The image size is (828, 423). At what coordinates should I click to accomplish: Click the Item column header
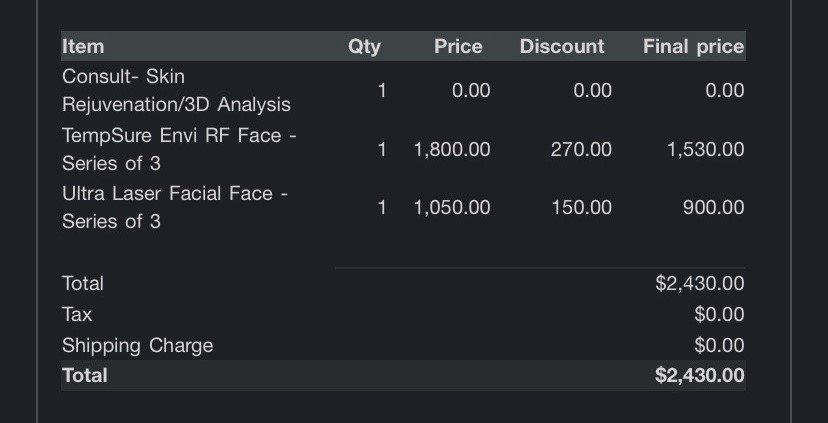point(83,46)
